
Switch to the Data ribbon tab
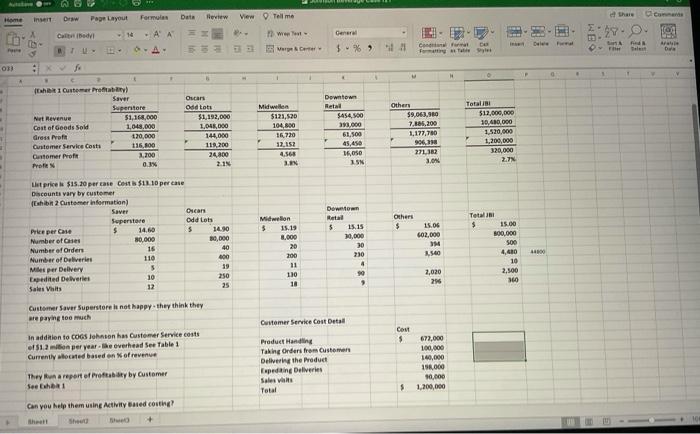[x=188, y=17]
